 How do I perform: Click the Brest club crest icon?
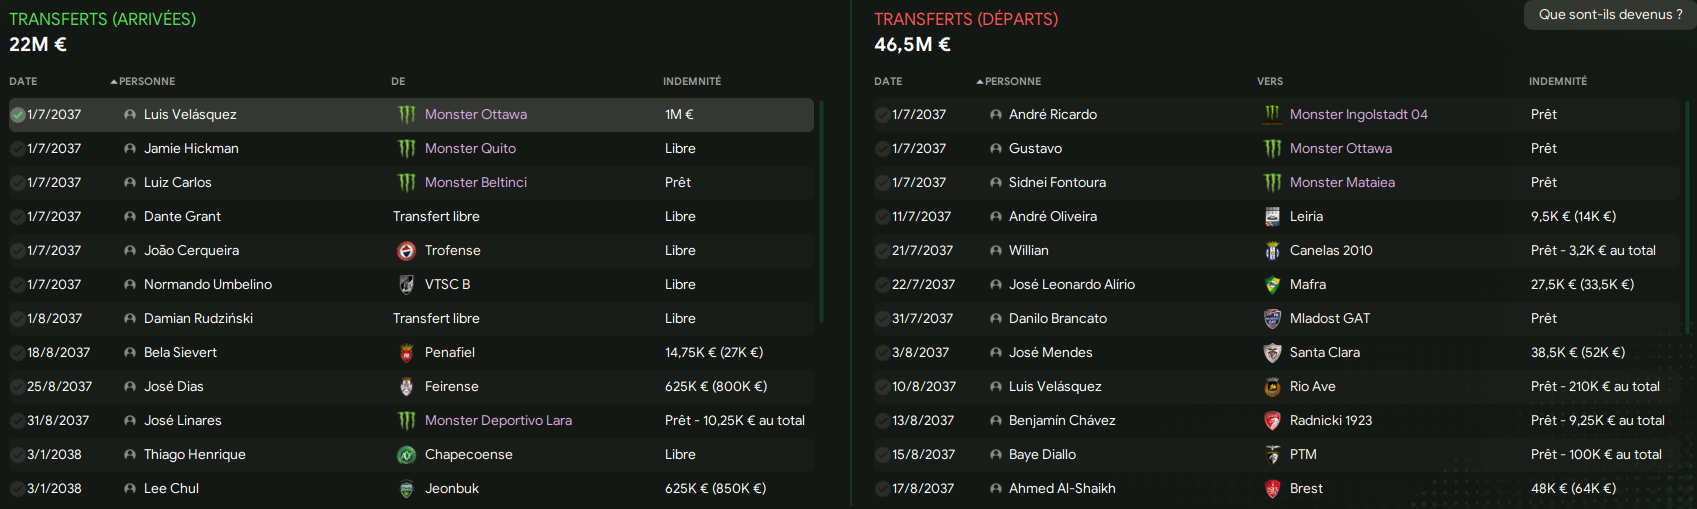pyautogui.click(x=1272, y=489)
